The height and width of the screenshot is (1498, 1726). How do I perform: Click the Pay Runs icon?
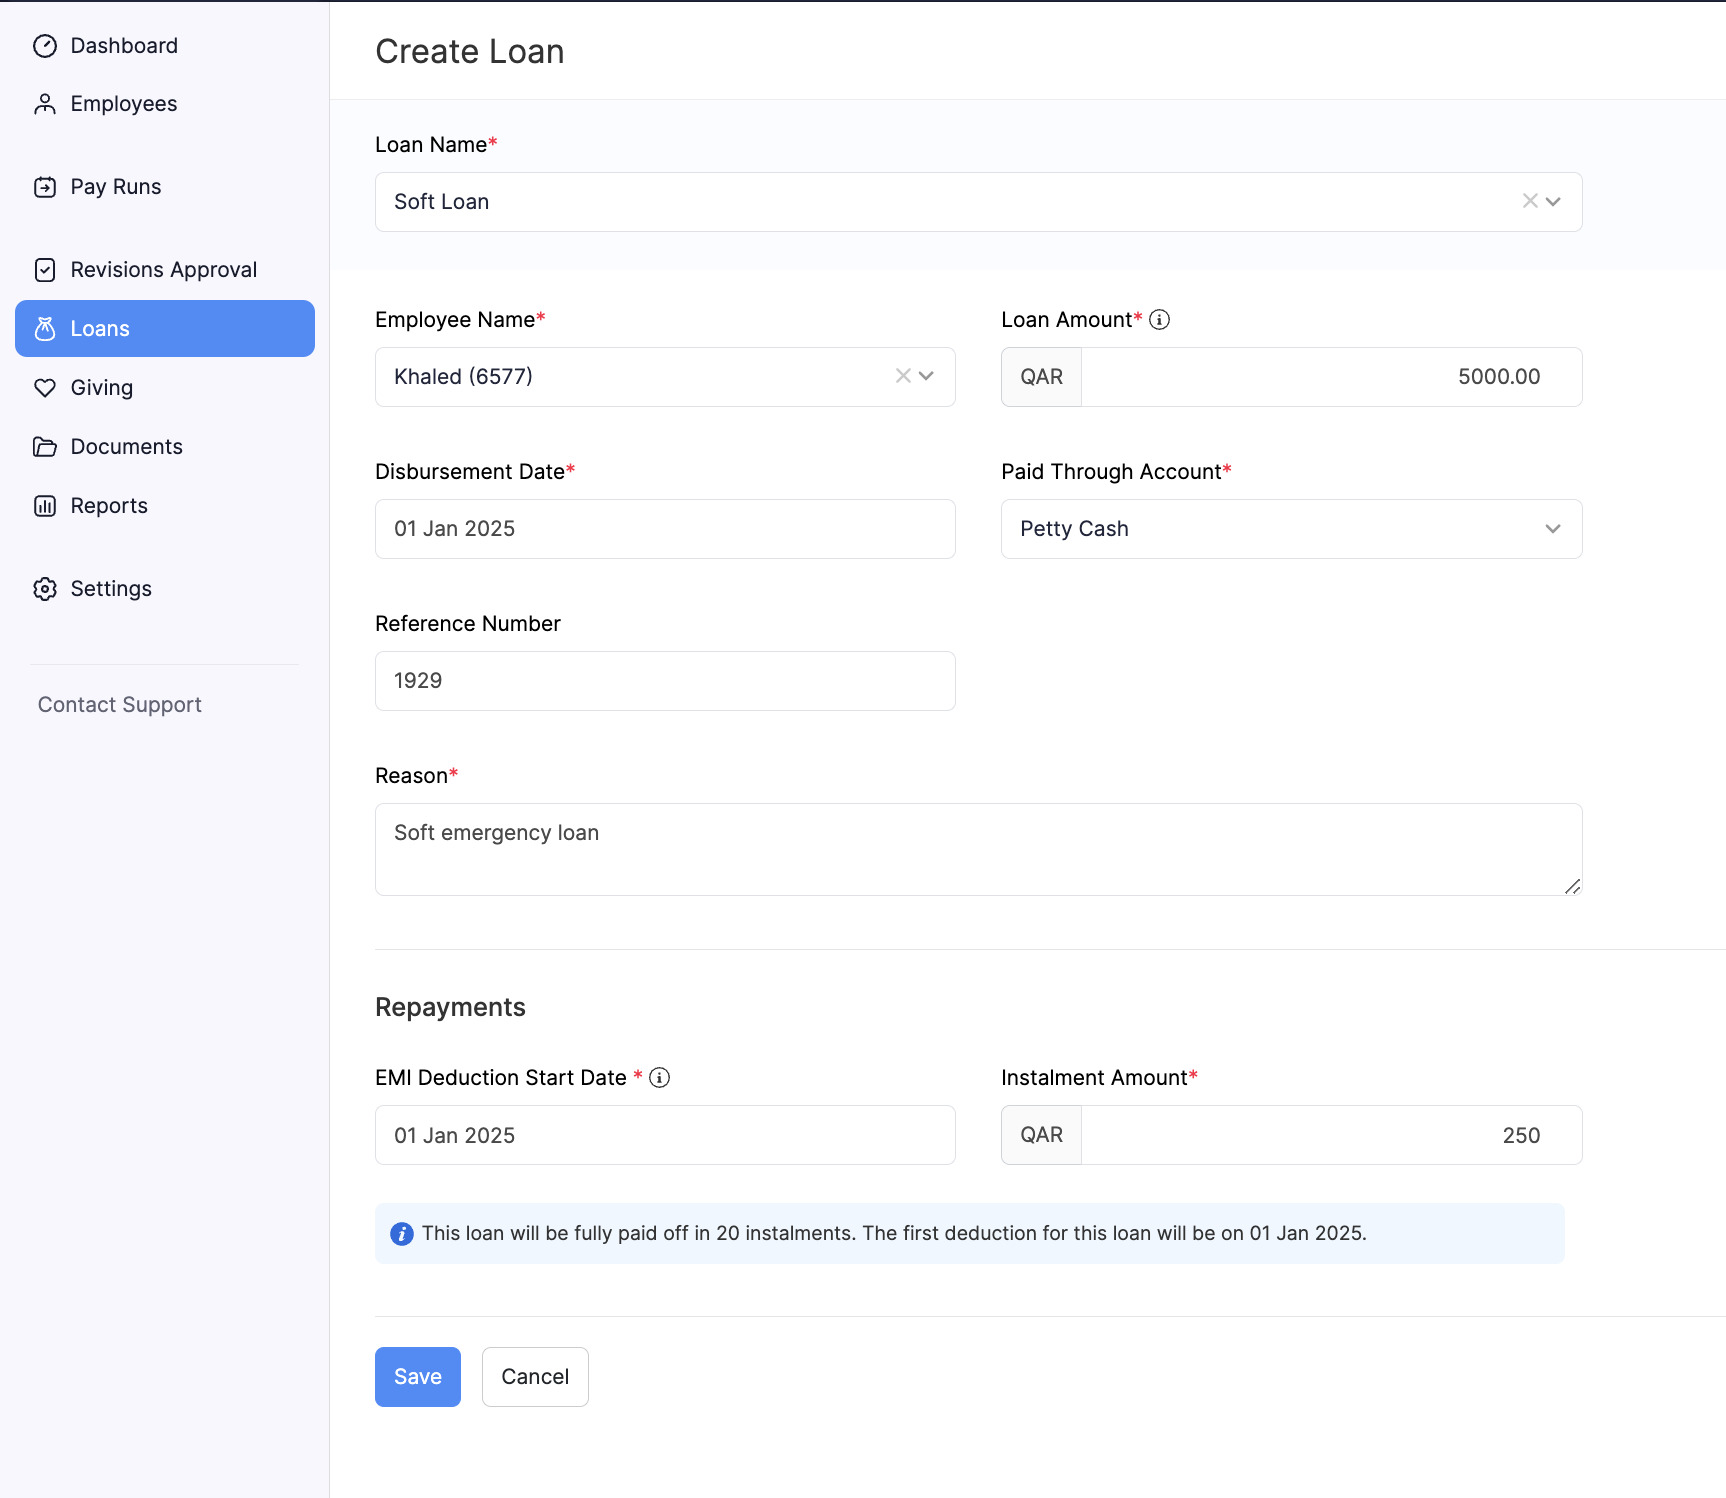(x=45, y=187)
